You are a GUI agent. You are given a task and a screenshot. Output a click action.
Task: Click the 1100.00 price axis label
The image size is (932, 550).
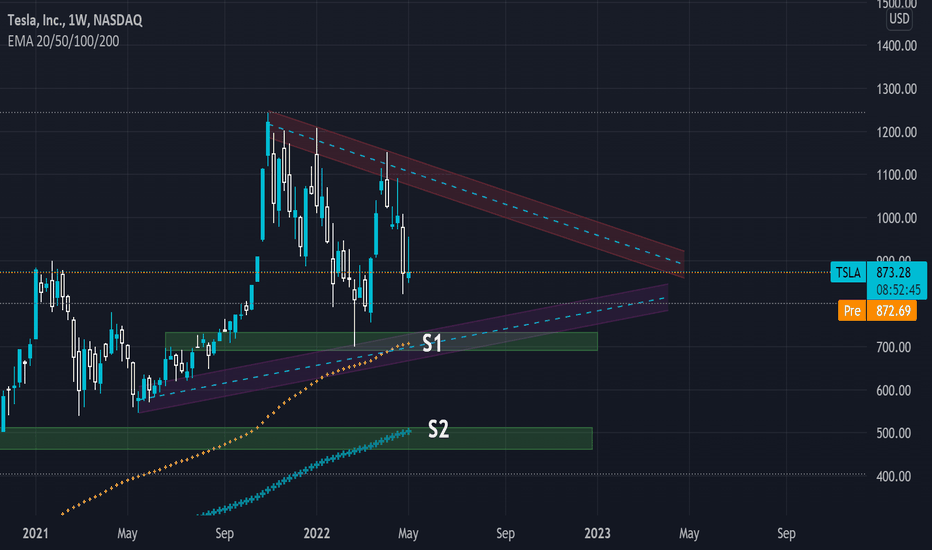[896, 175]
